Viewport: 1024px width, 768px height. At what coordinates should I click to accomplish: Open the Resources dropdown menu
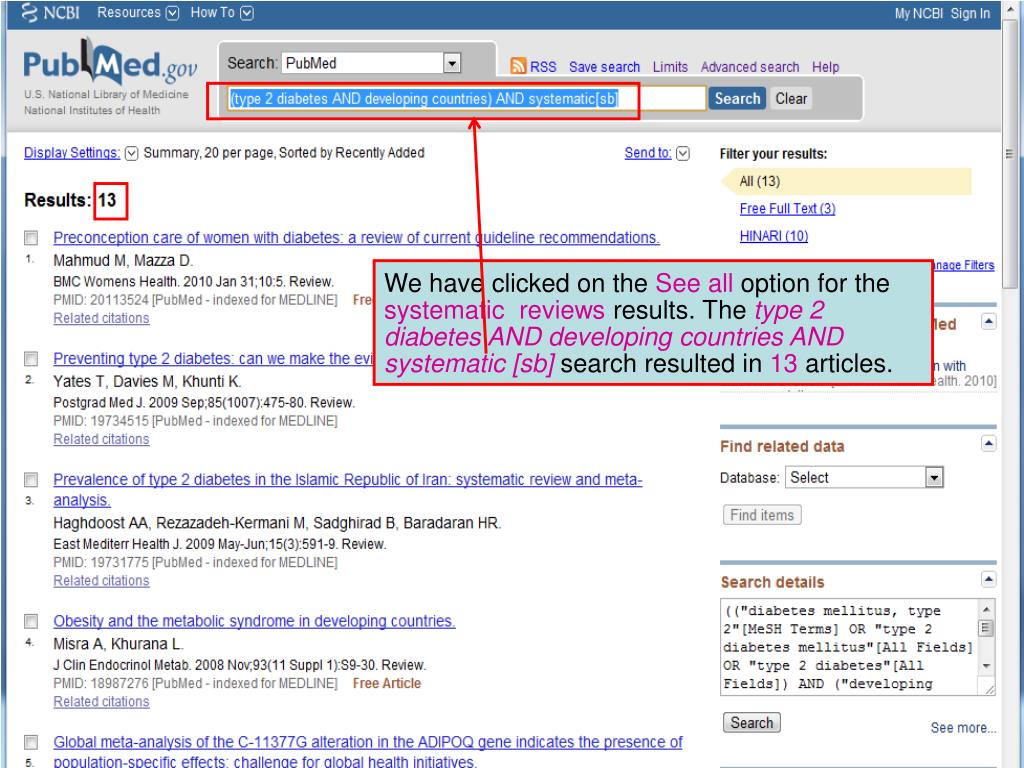tap(138, 12)
